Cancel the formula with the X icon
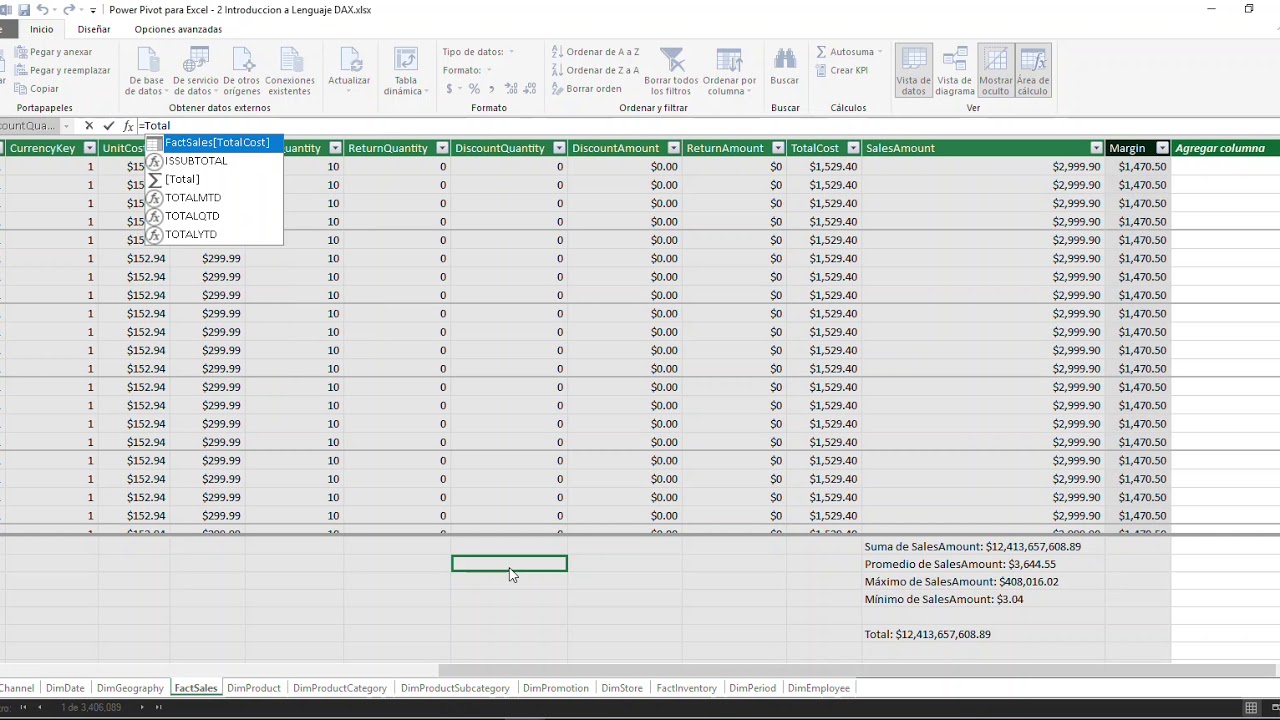 click(x=89, y=126)
